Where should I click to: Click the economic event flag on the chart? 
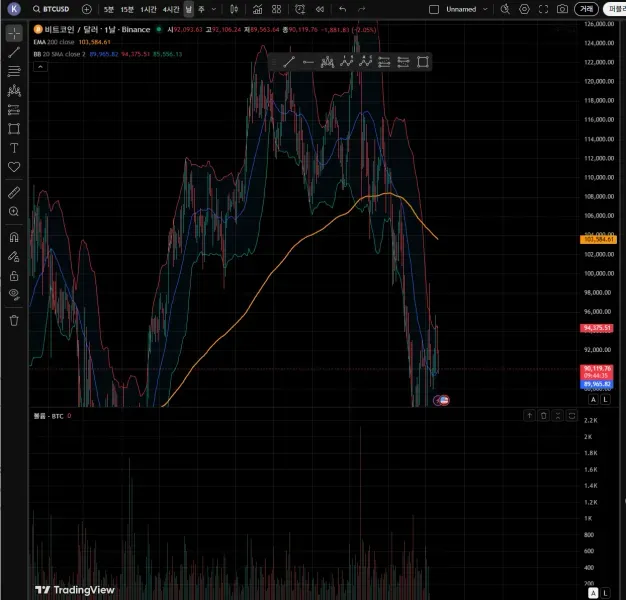click(444, 400)
